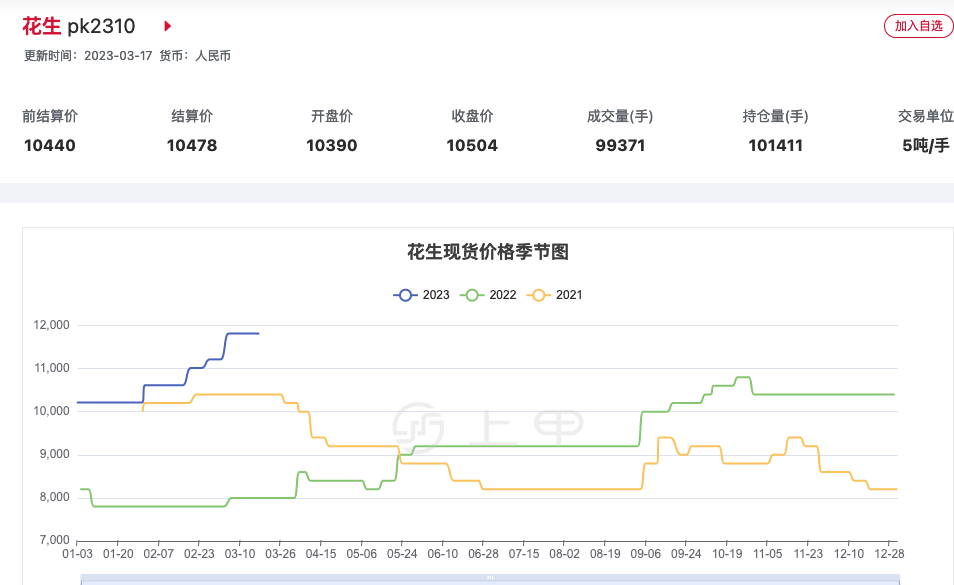The width and height of the screenshot is (954, 585).
Task: Expand the red triangle next to pk2310
Action: tap(167, 26)
